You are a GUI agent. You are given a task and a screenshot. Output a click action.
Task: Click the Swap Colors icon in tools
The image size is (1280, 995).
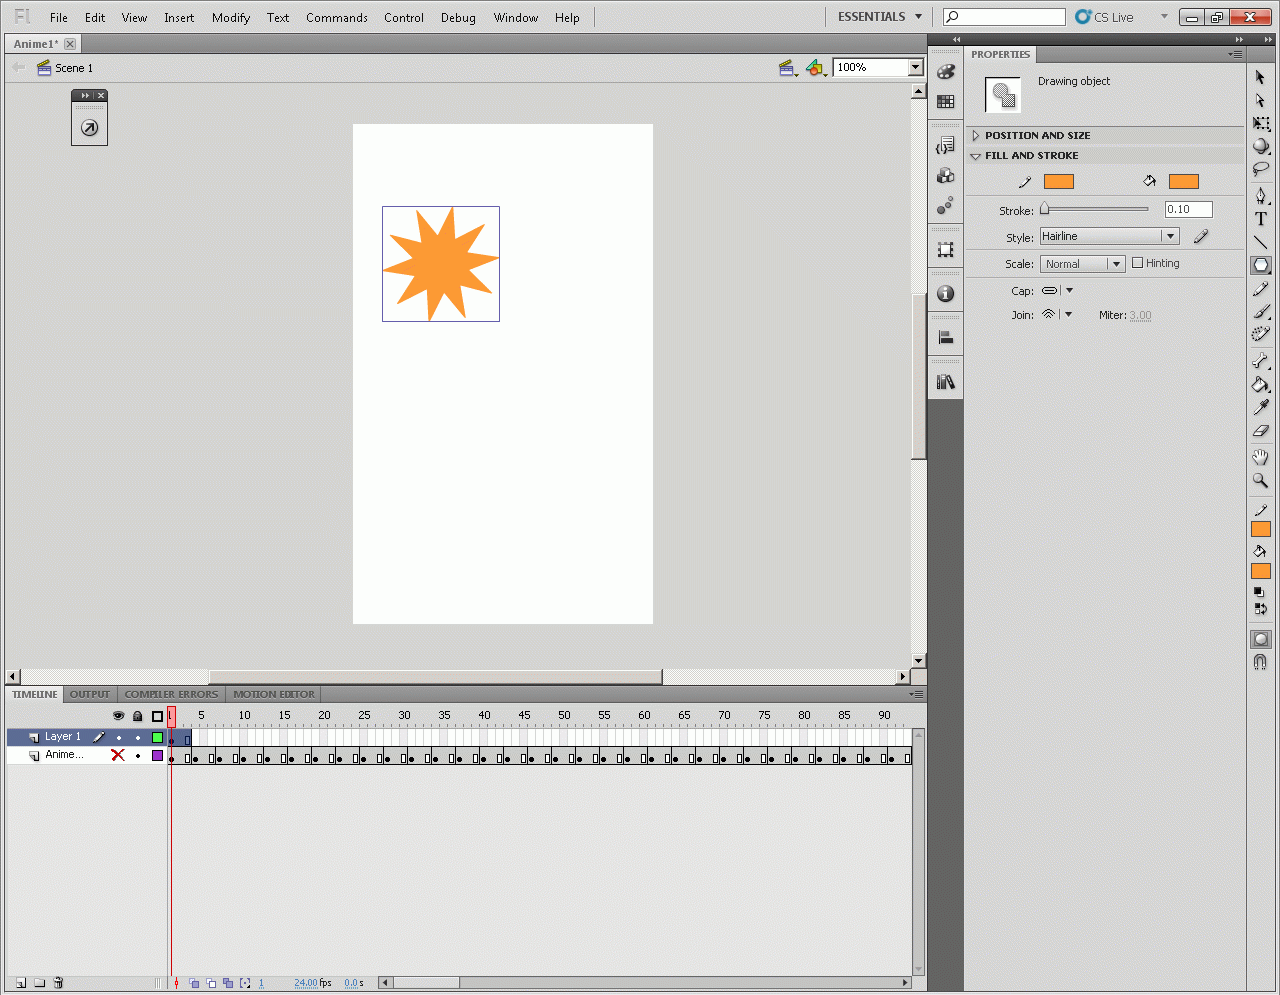tap(1260, 608)
